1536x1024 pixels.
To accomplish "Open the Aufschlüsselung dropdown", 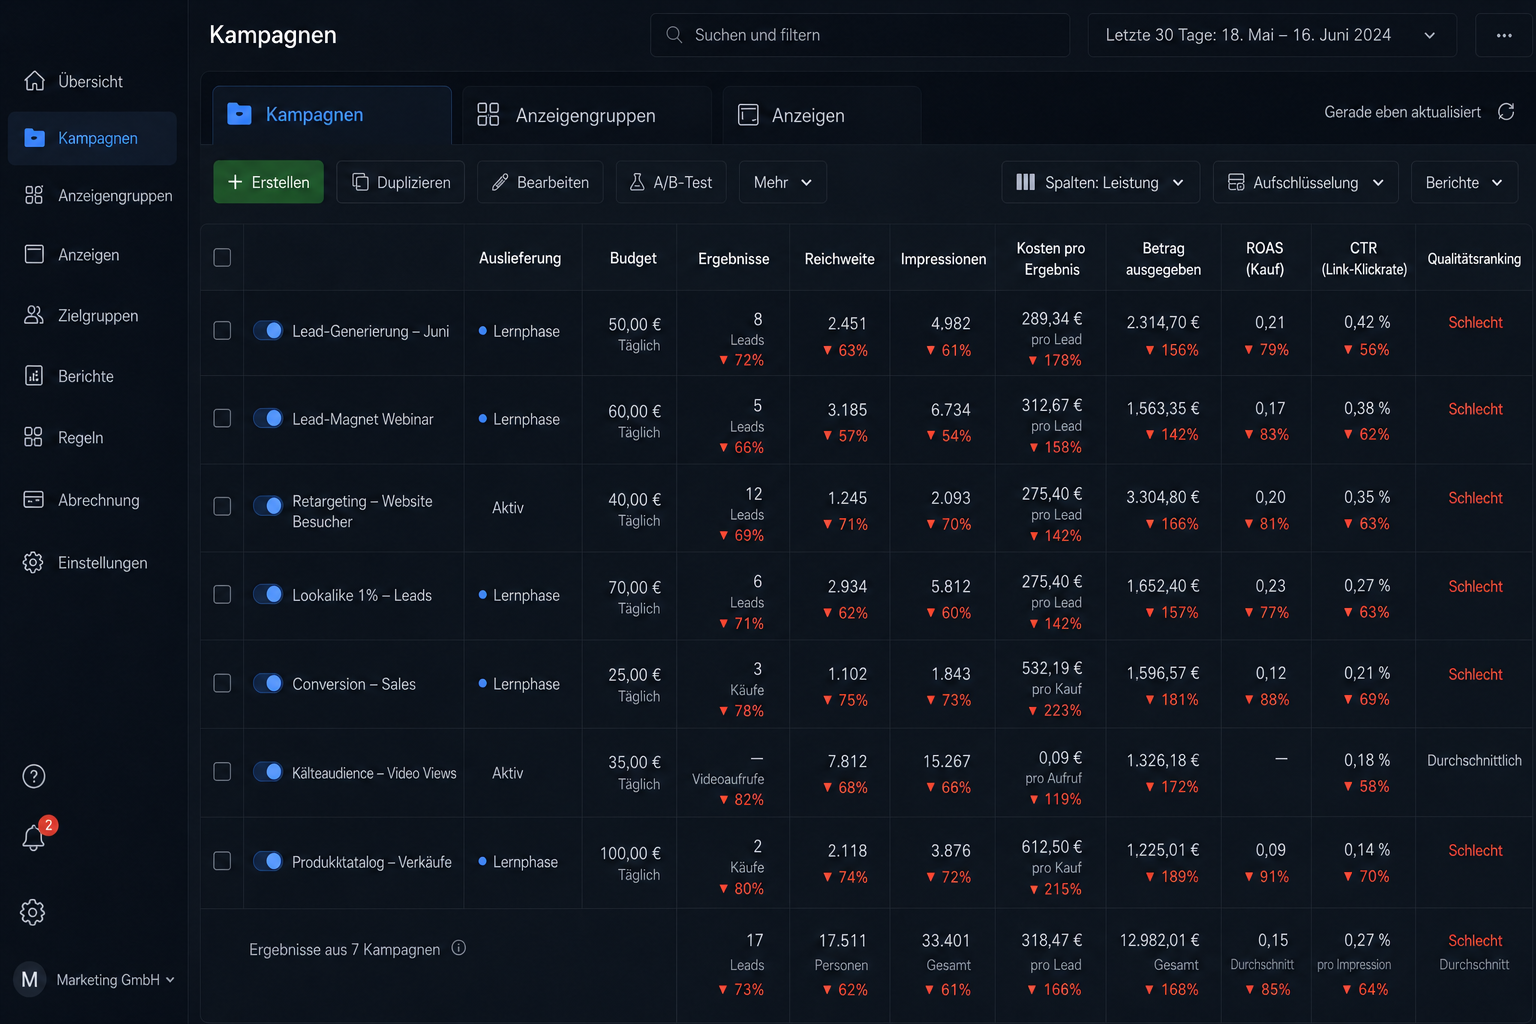I will [1305, 182].
